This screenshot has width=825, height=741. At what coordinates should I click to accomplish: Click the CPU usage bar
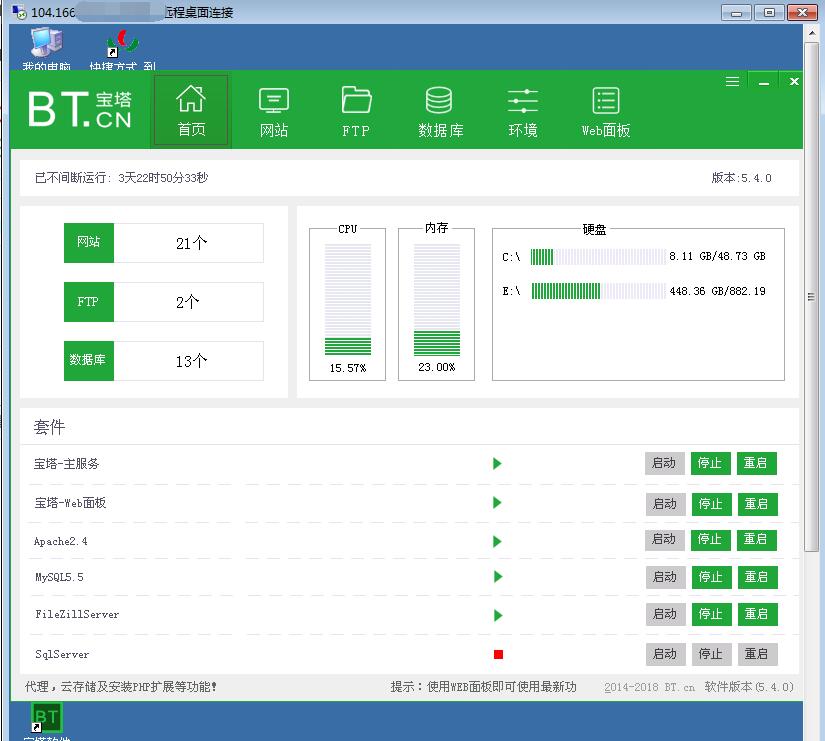click(x=348, y=299)
